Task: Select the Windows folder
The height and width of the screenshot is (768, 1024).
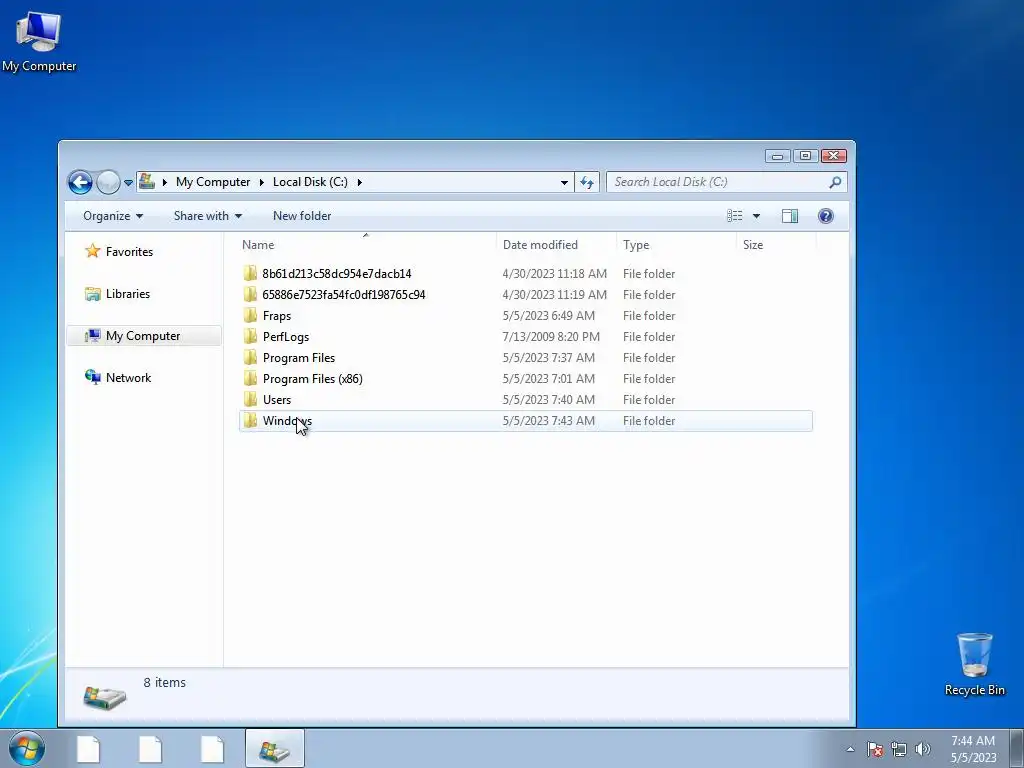Action: [x=526, y=421]
